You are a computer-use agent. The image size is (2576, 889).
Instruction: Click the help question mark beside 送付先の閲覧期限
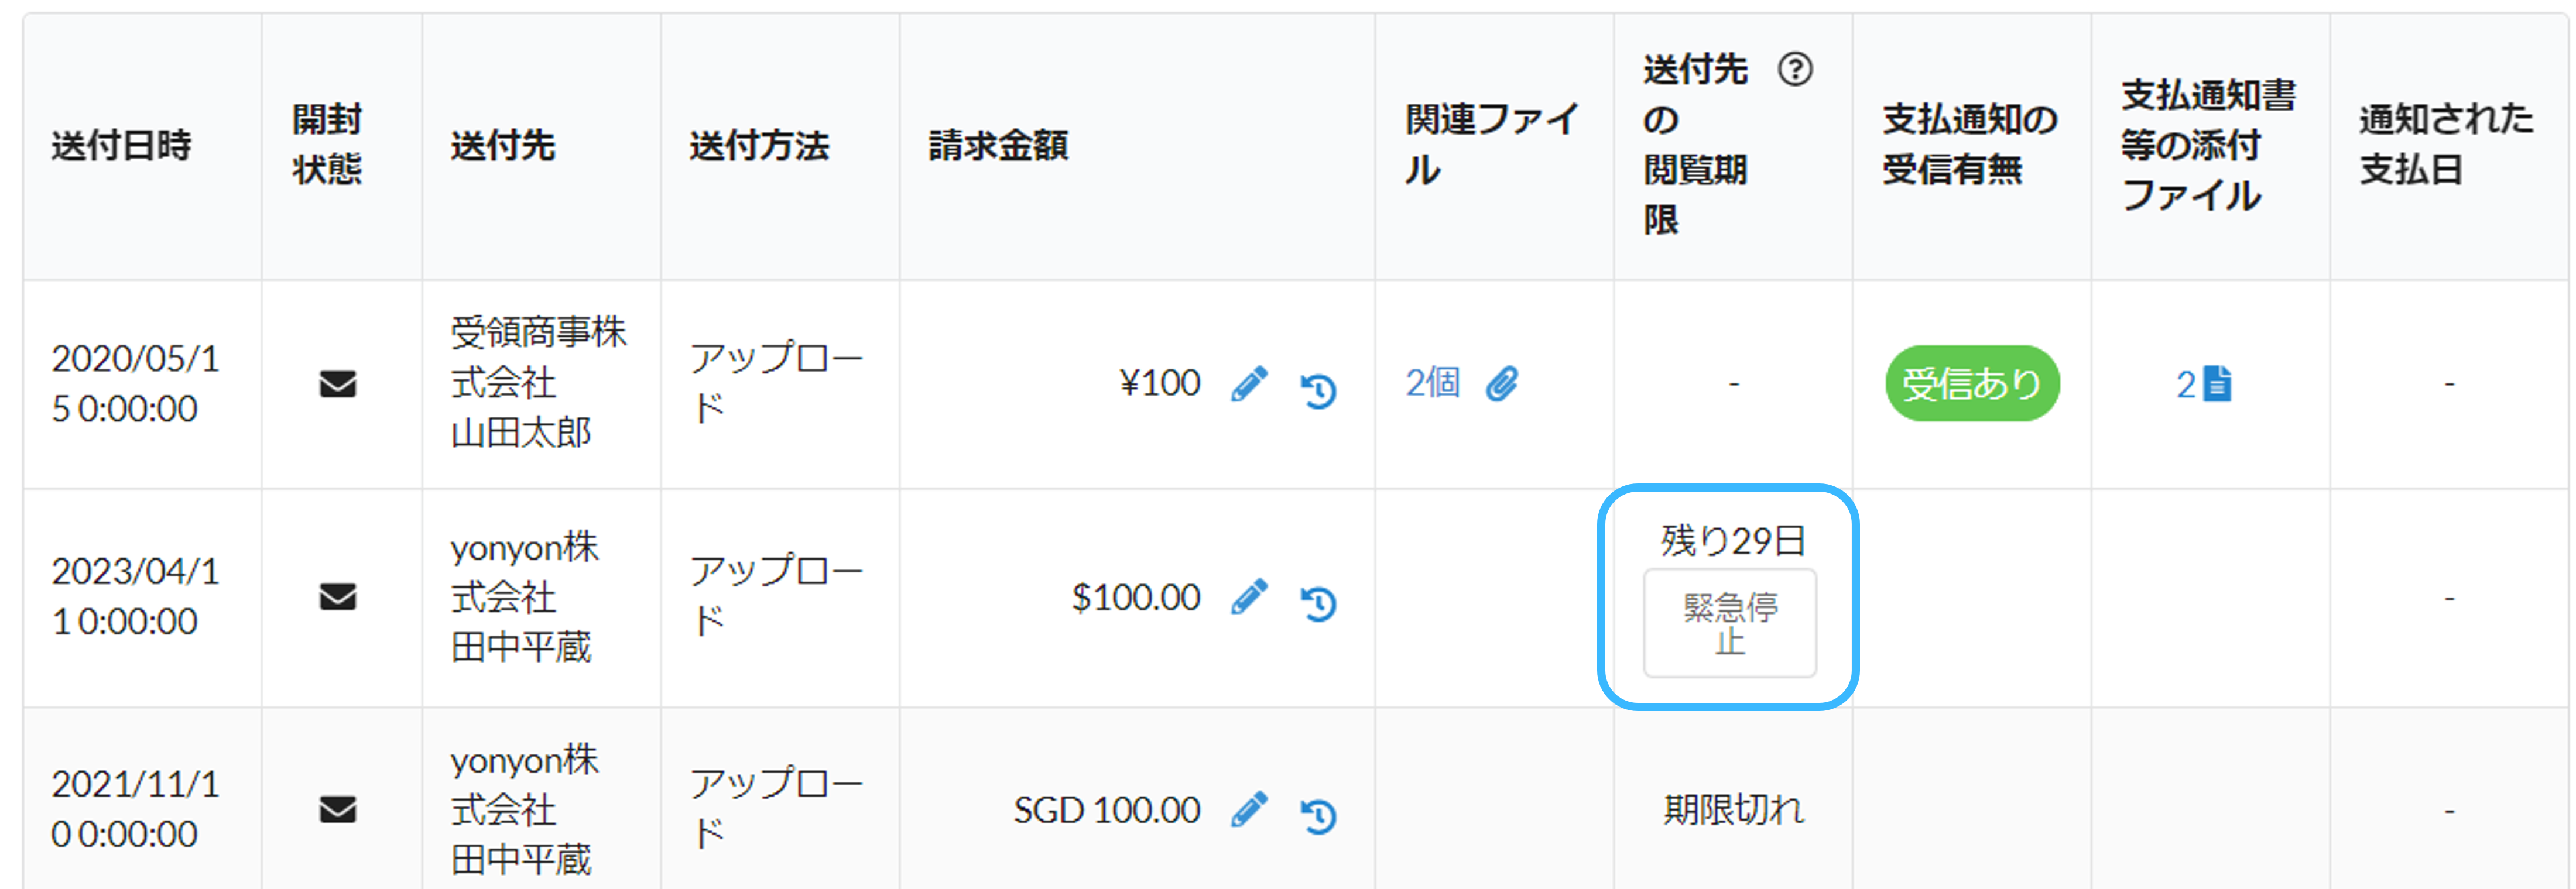point(1795,70)
